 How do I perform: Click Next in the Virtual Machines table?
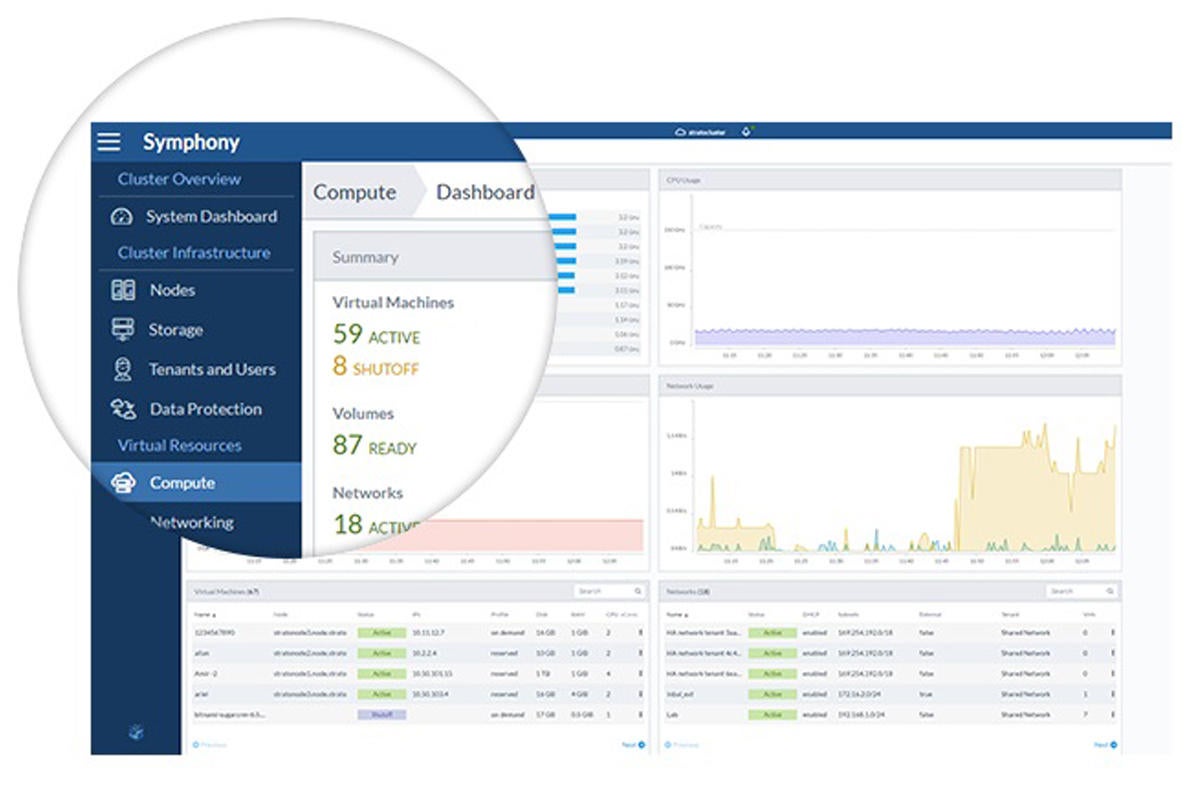[634, 745]
